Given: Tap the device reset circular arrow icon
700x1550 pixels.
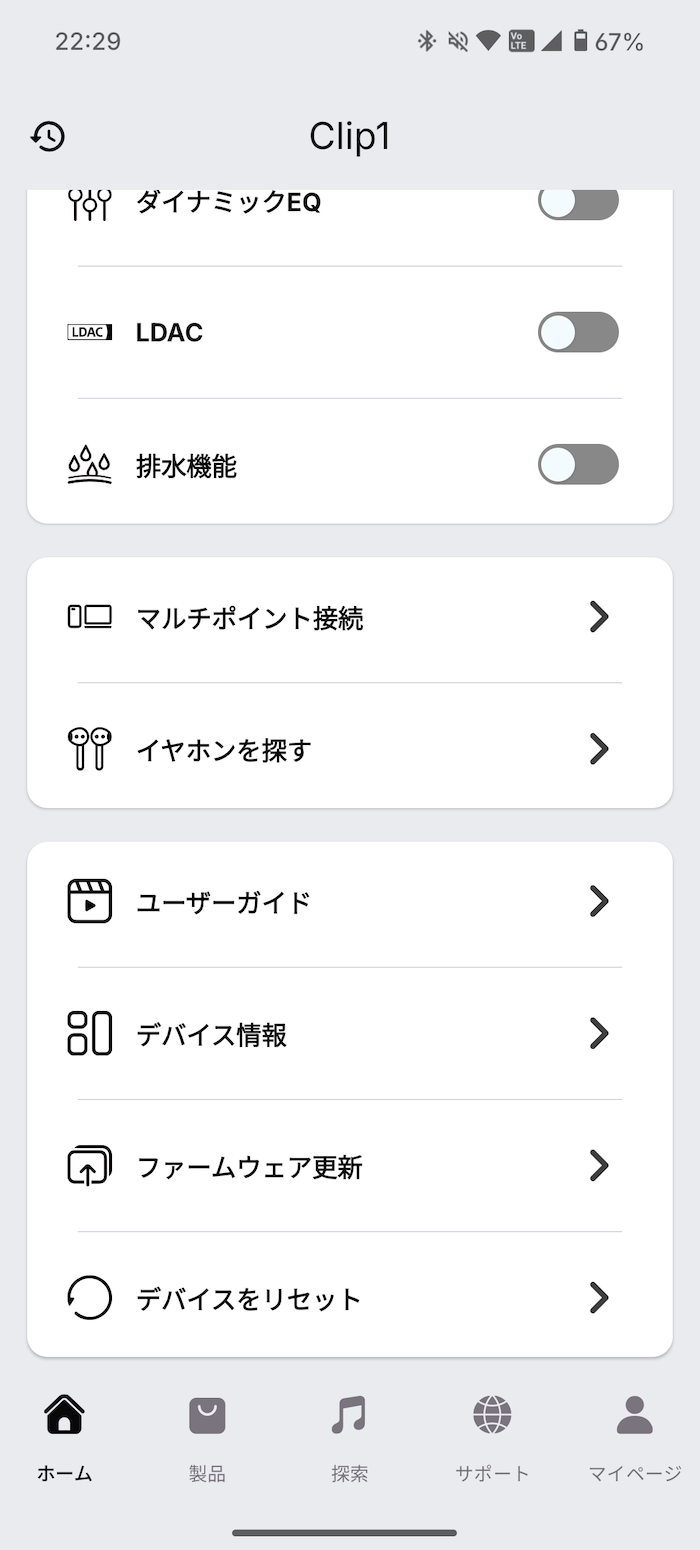Looking at the screenshot, I should (89, 1298).
